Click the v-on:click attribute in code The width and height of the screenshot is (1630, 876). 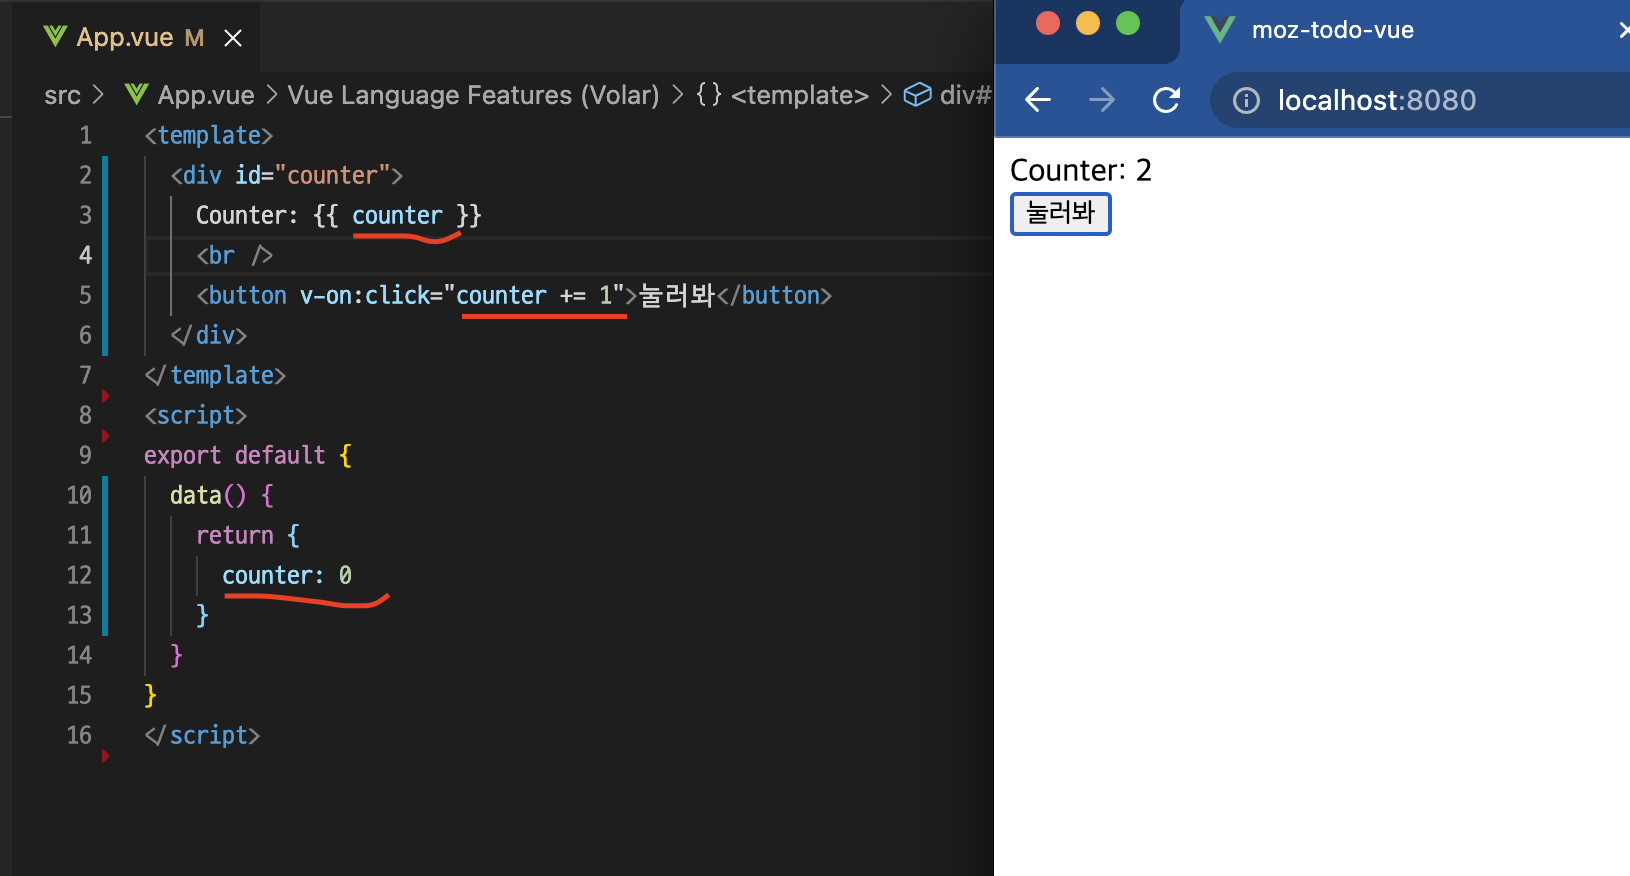(365, 295)
